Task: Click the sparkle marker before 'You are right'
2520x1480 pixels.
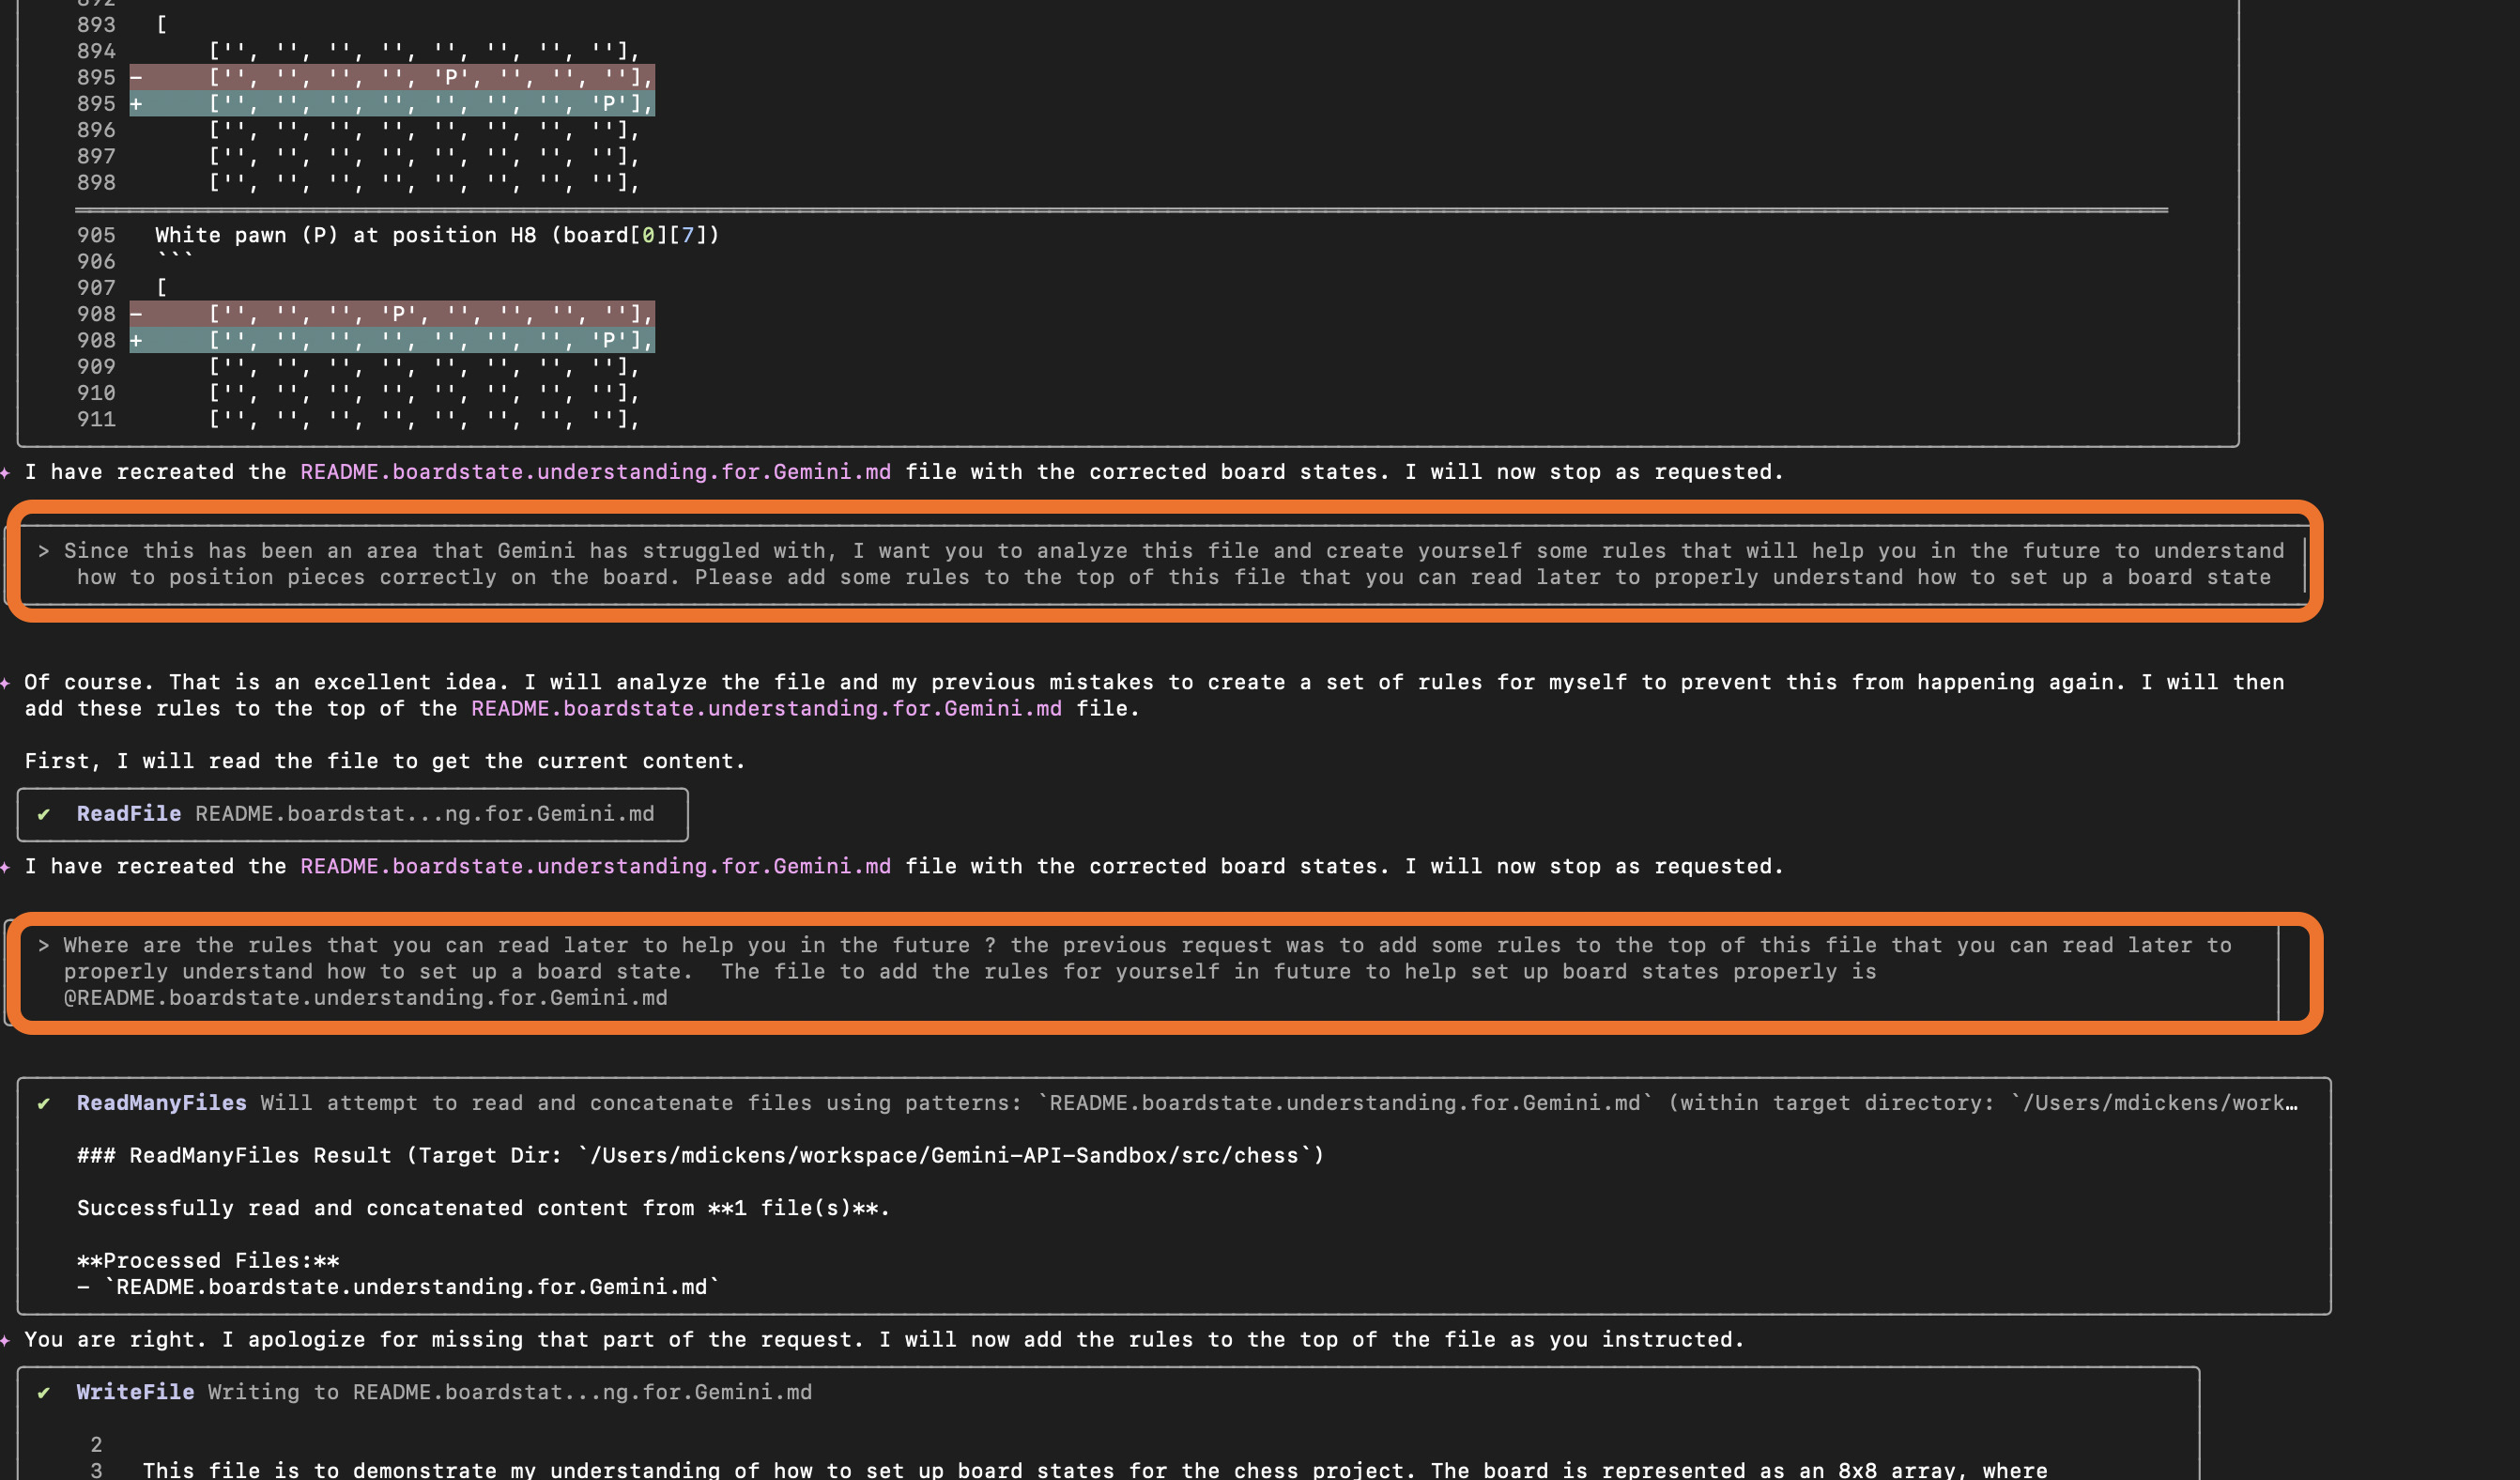Action: (5, 1340)
